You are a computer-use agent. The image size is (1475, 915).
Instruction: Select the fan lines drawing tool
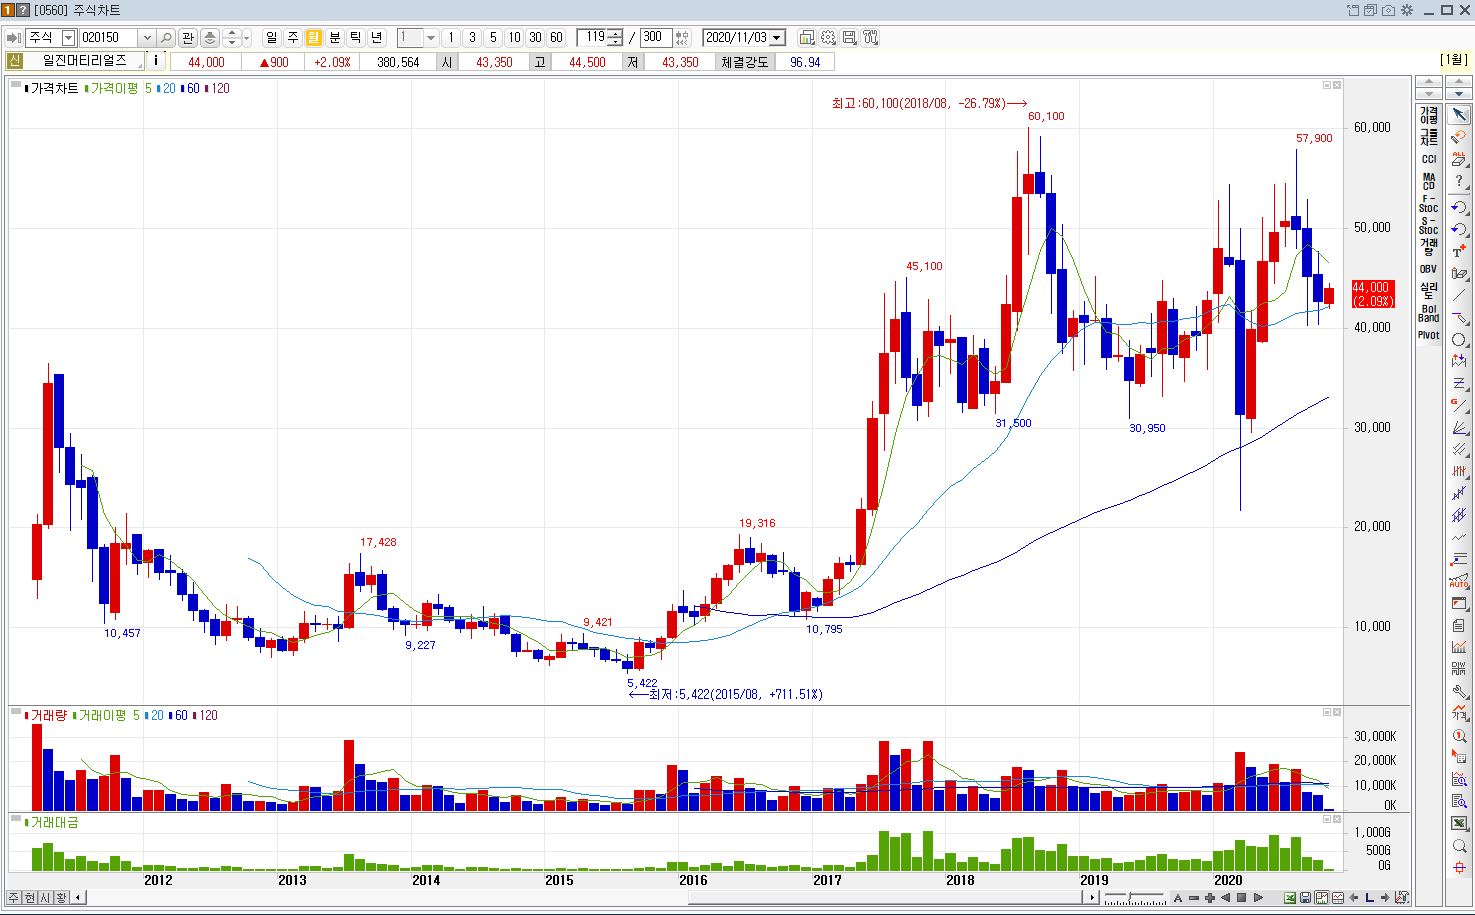[1458, 426]
